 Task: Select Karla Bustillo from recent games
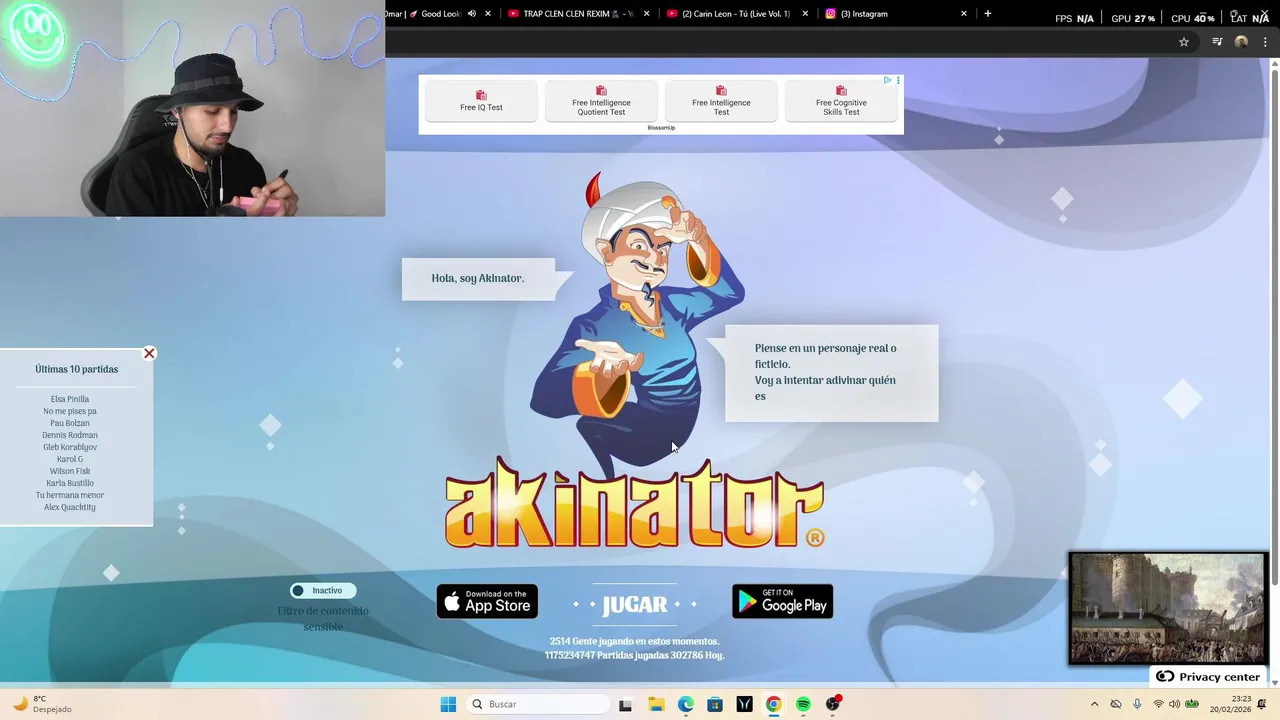point(70,483)
